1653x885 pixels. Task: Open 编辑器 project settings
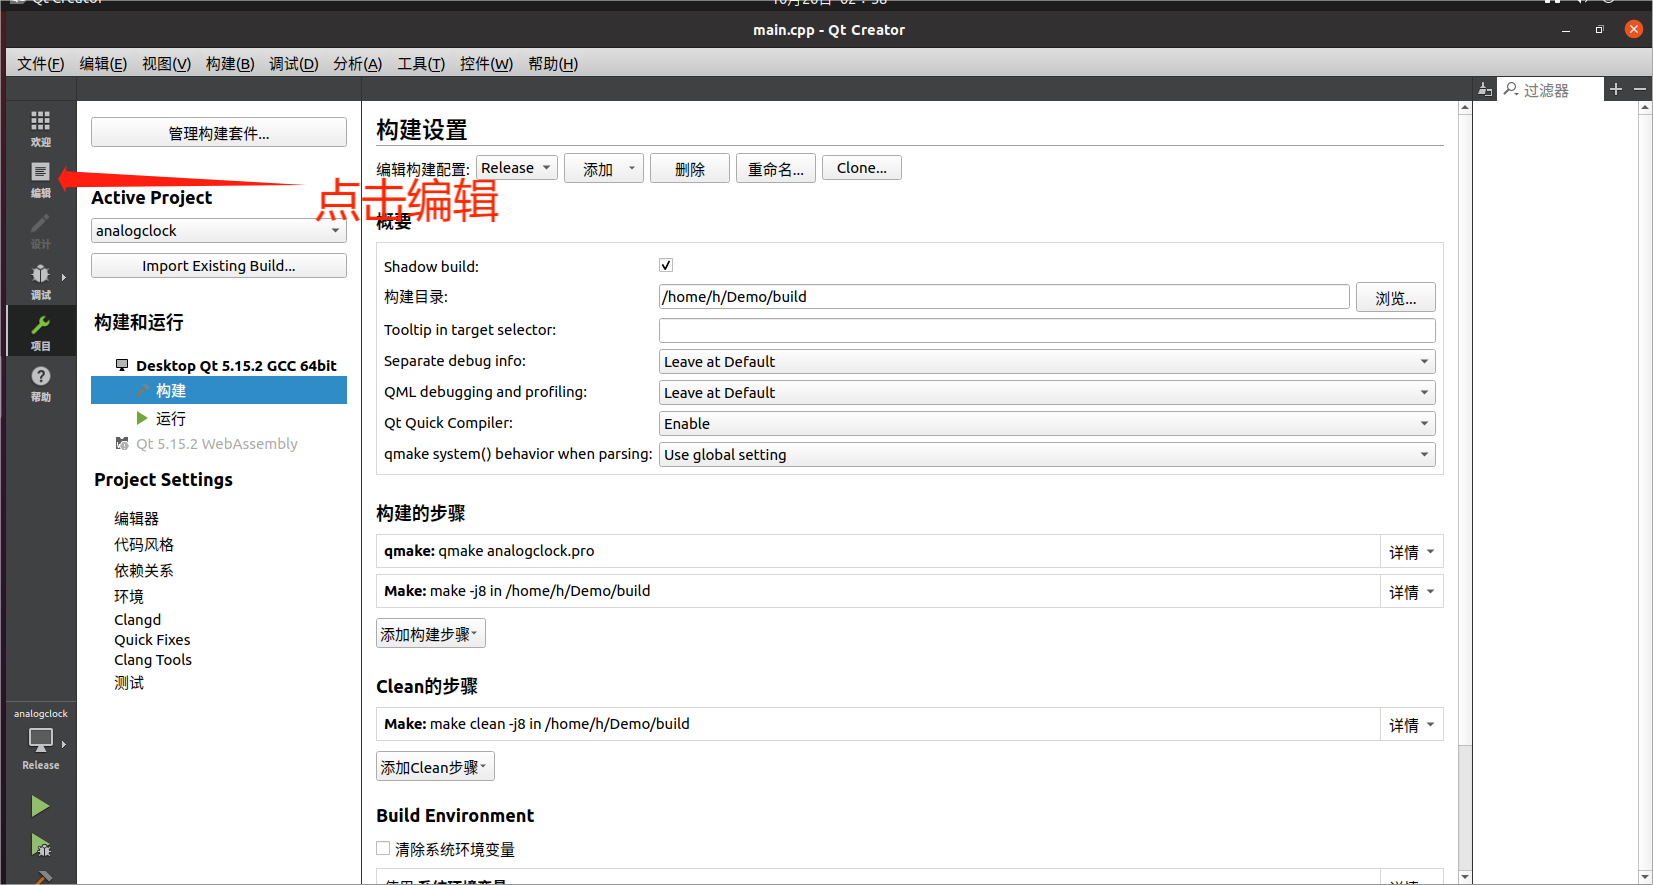click(136, 518)
